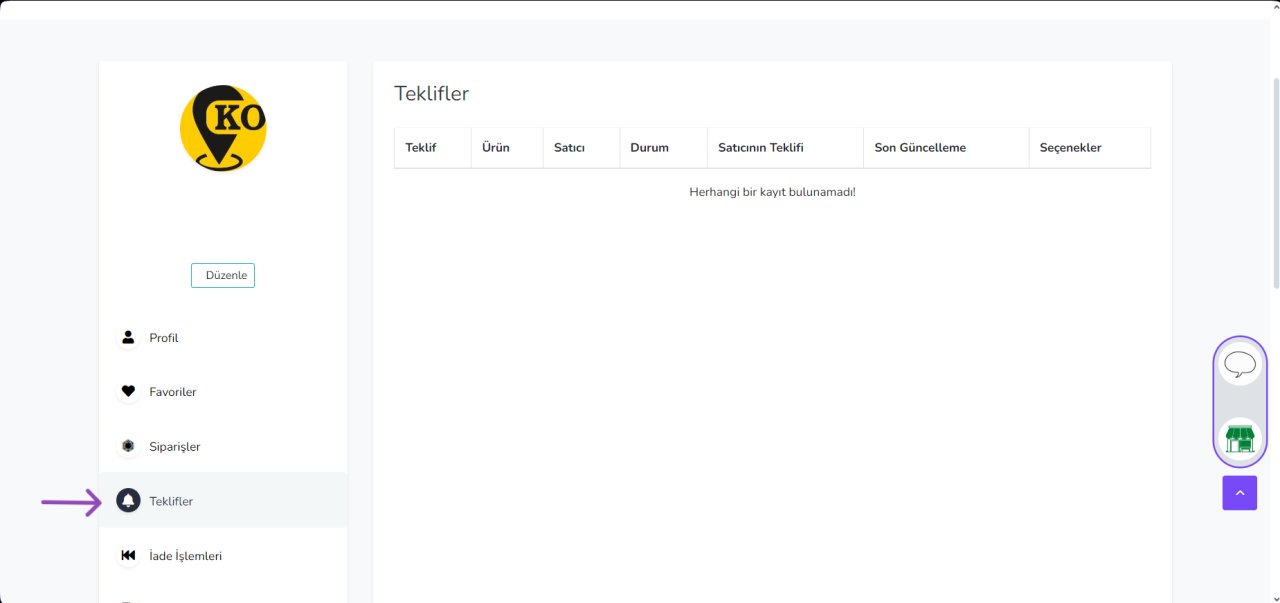Image resolution: width=1280 pixels, height=603 pixels.
Task: Click the Satıcı column header
Action: coord(581,148)
